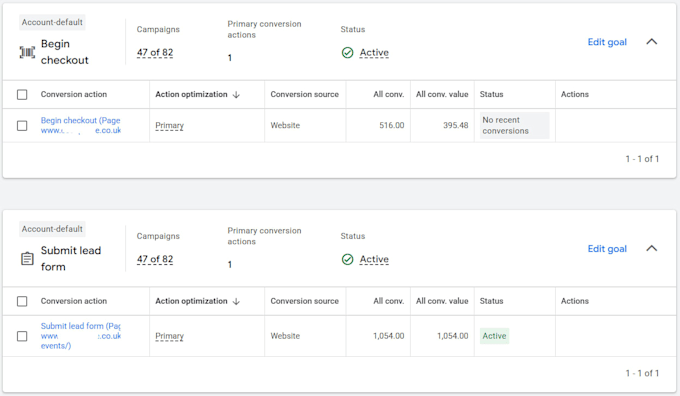The image size is (680, 396).
Task: Click the 1,054.00 All conv. cell
Action: coord(389,336)
